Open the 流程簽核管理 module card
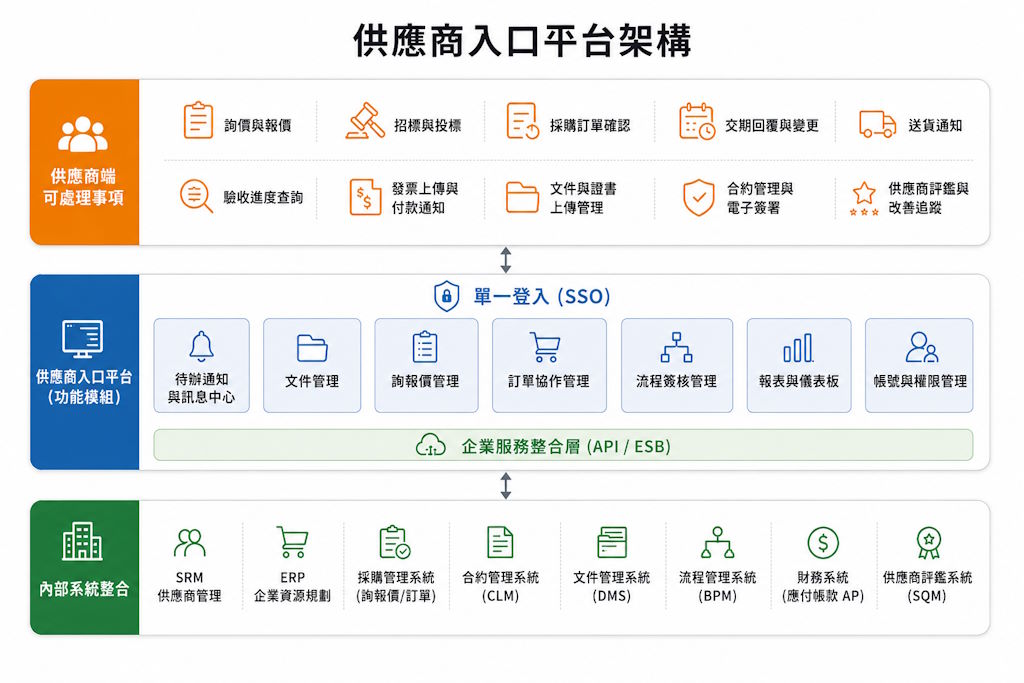This screenshot has height=683, width=1024. [677, 366]
